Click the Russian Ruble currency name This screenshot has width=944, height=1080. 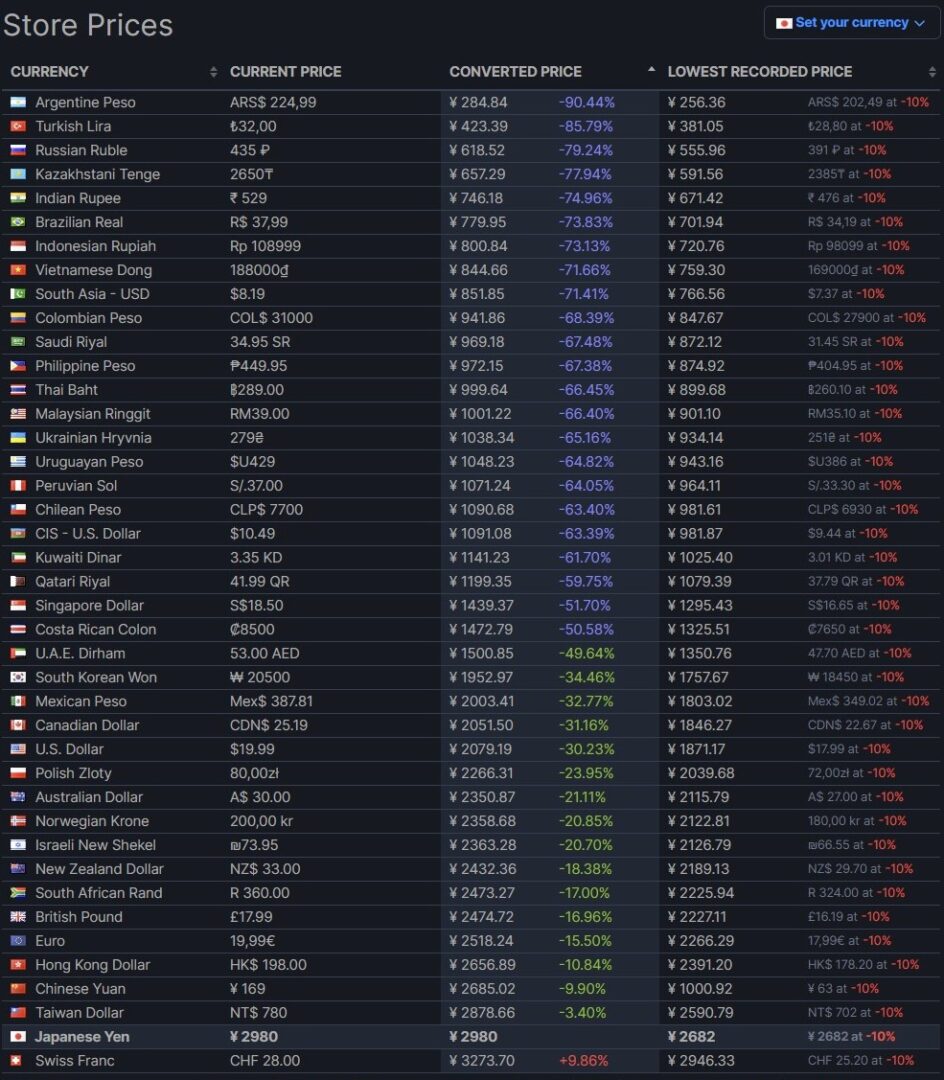[81, 150]
